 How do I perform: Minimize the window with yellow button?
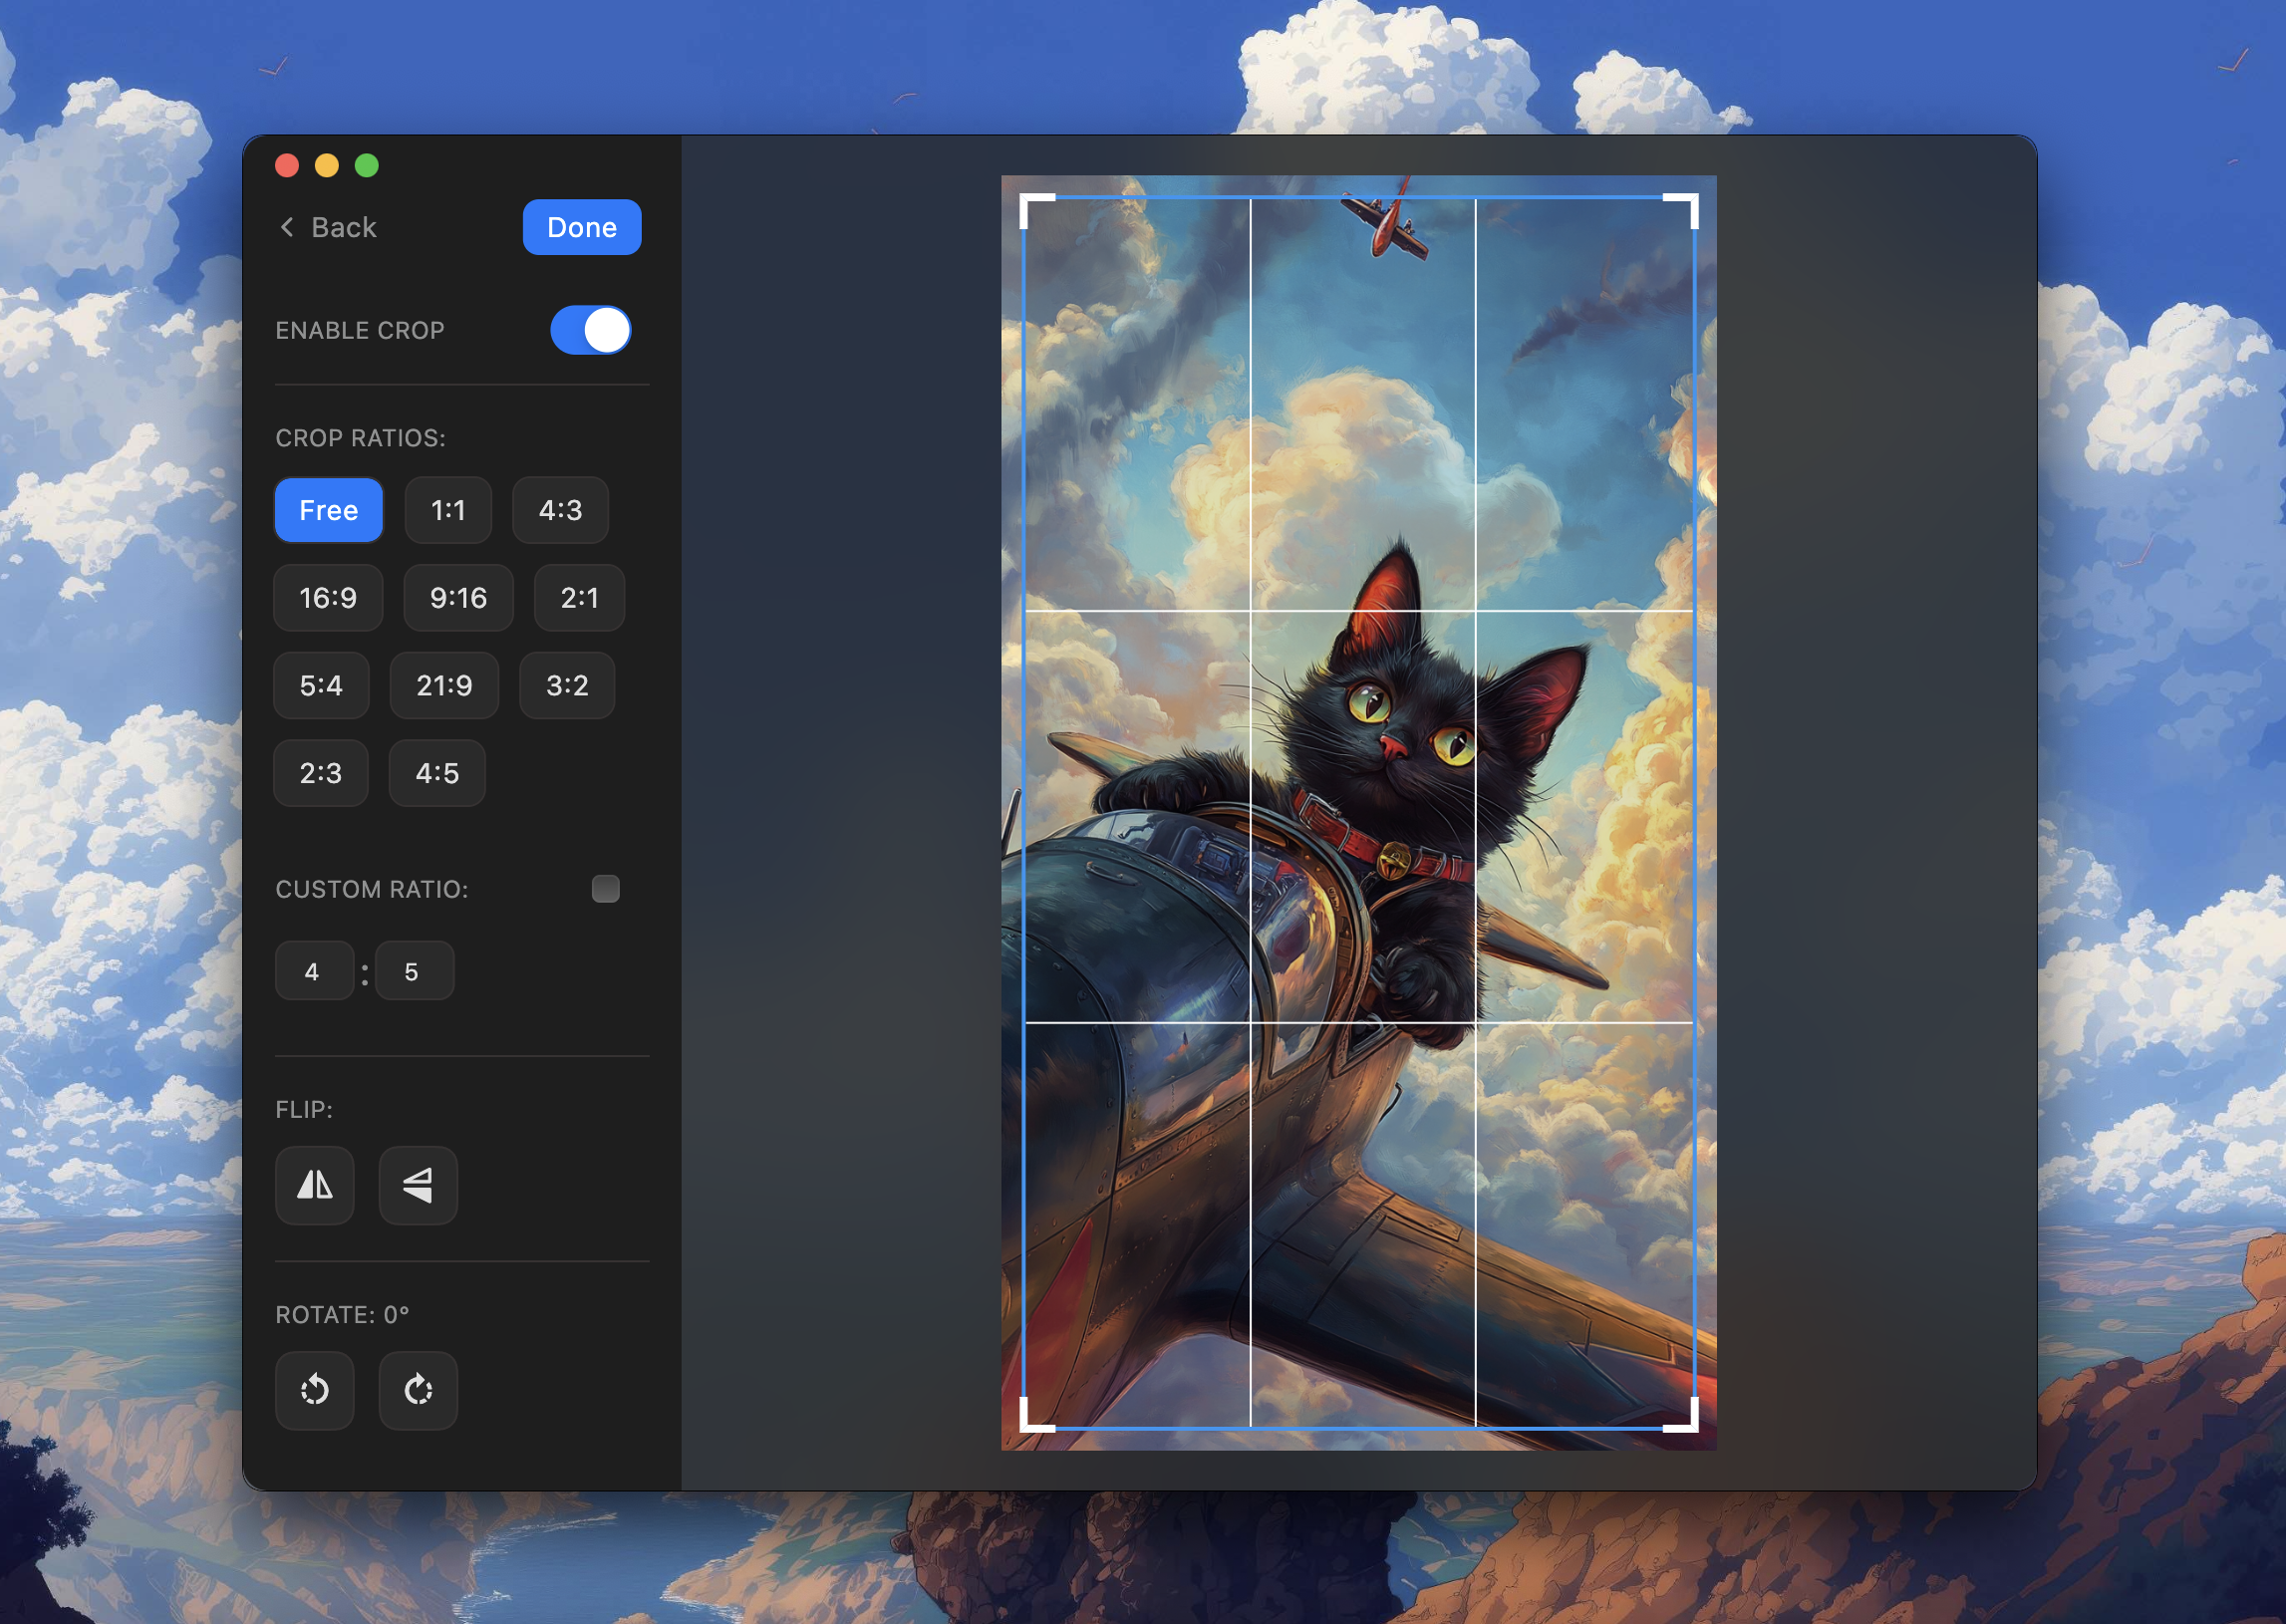[327, 165]
